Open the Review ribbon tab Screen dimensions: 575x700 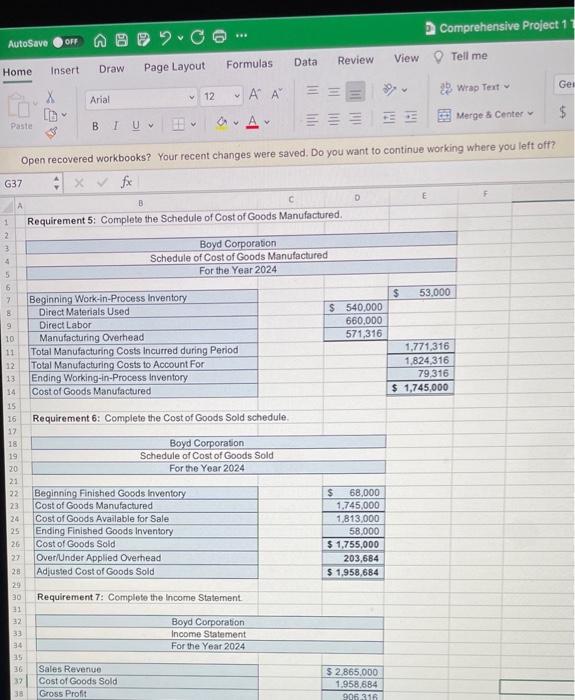[x=355, y=60]
